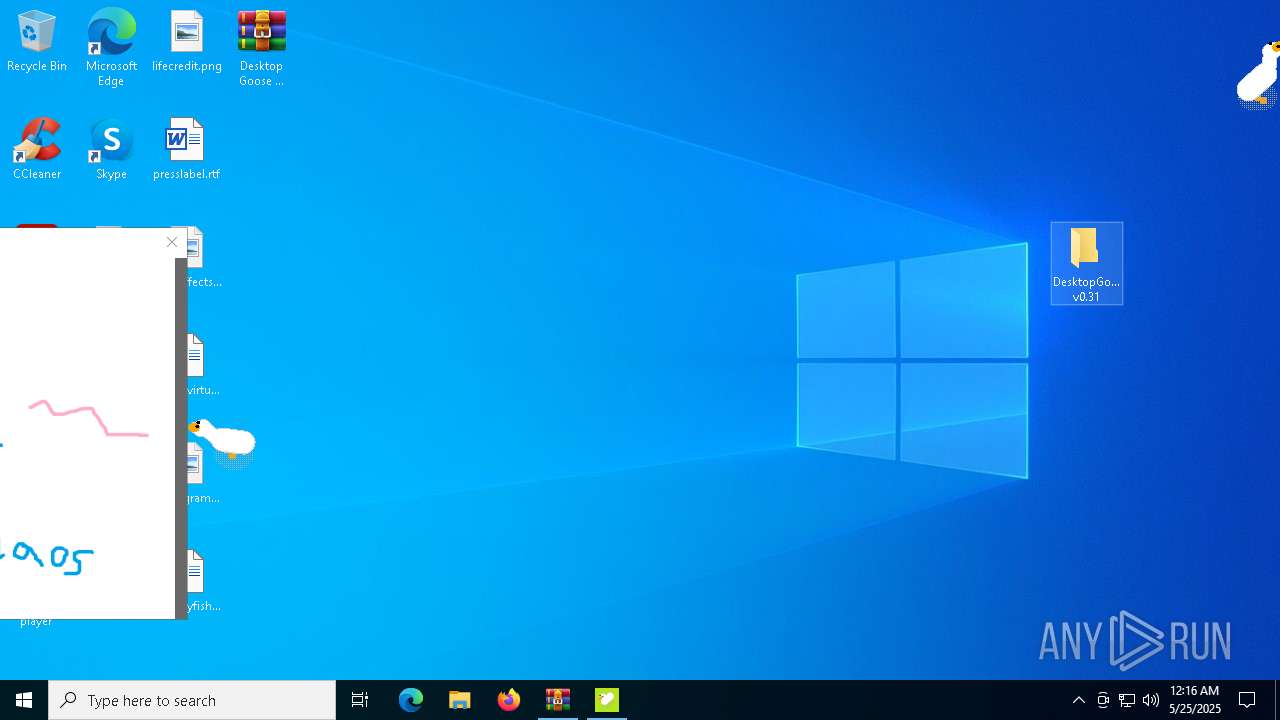The image size is (1280, 720).
Task: Close the goose drawing note window
Action: pyautogui.click(x=172, y=242)
